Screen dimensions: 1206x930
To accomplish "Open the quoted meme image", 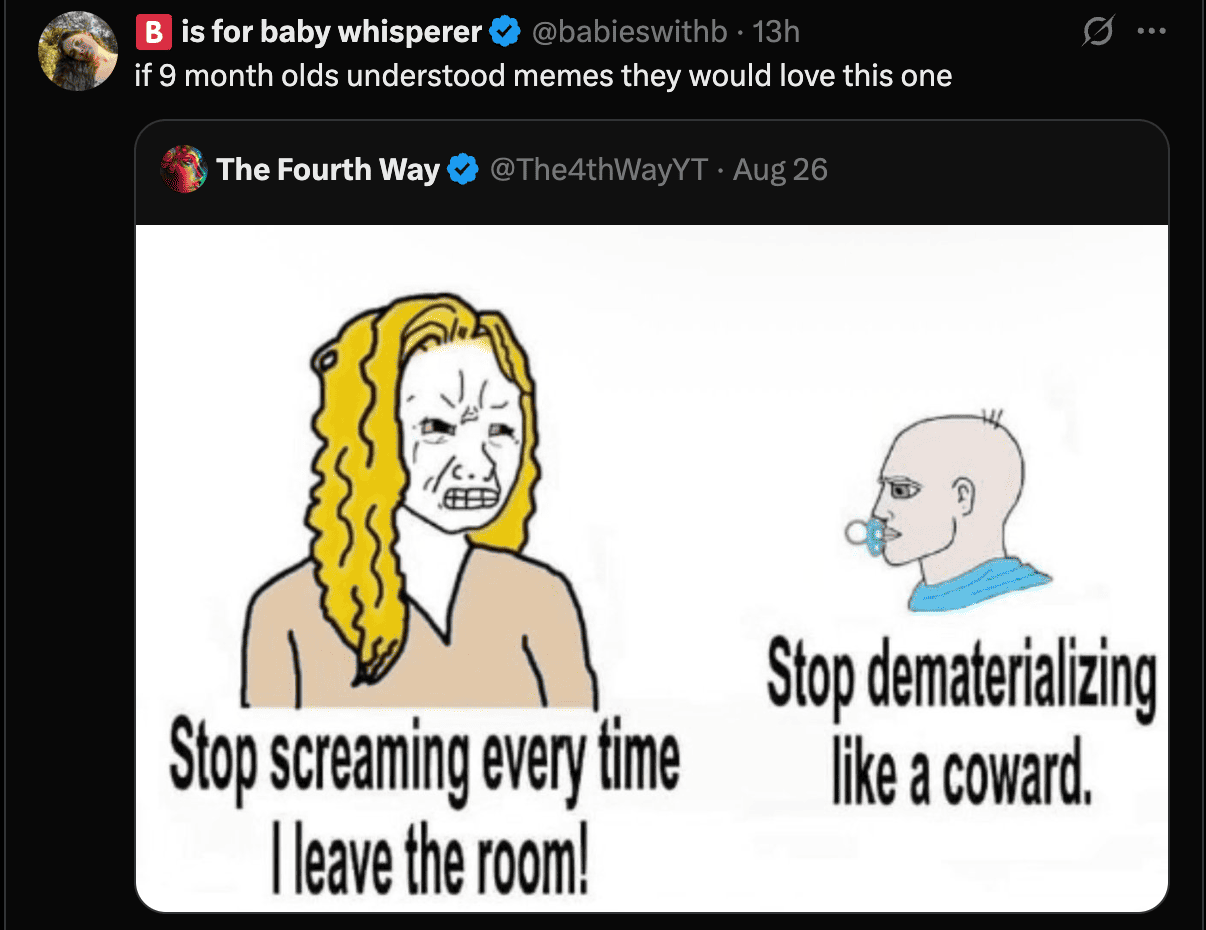I will (x=652, y=567).
